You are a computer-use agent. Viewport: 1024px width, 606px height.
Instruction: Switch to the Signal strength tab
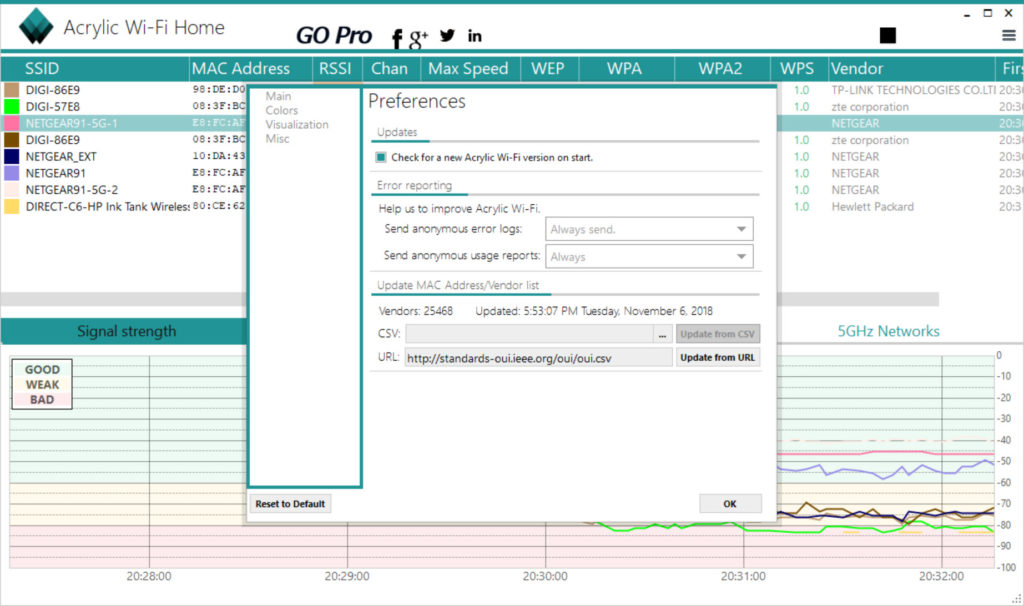[126, 331]
